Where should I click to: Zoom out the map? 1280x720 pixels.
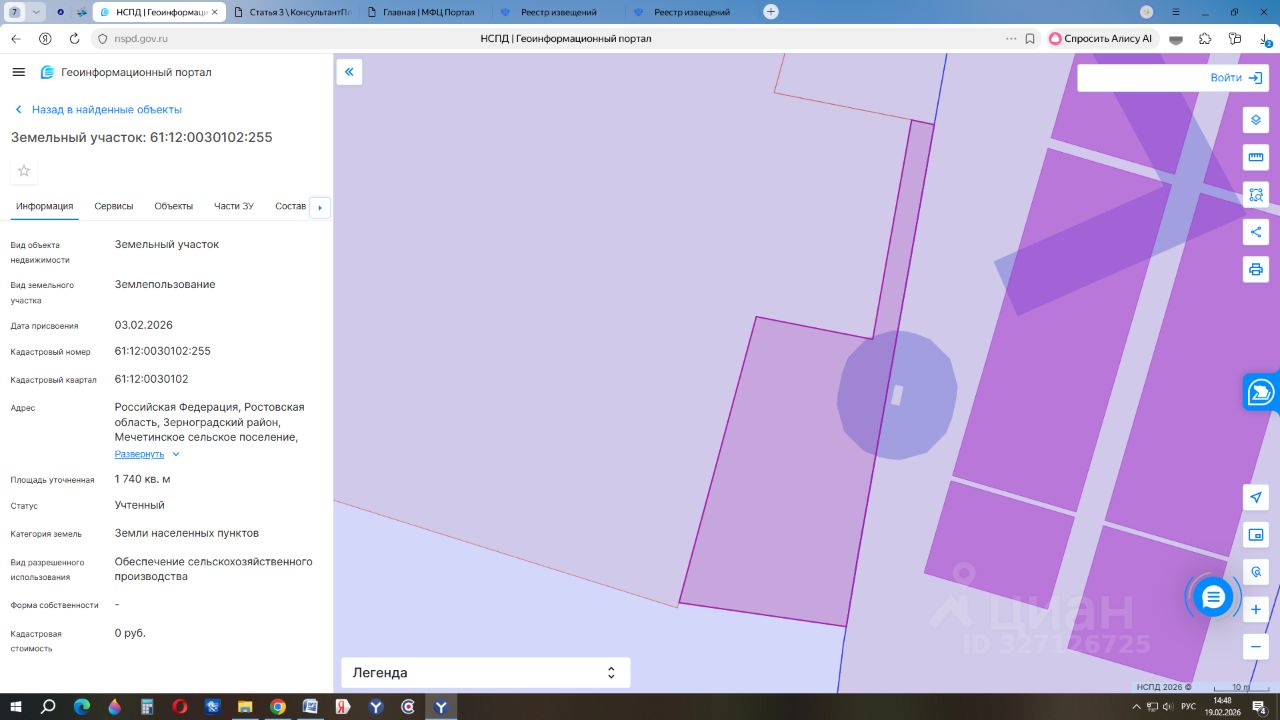1256,647
